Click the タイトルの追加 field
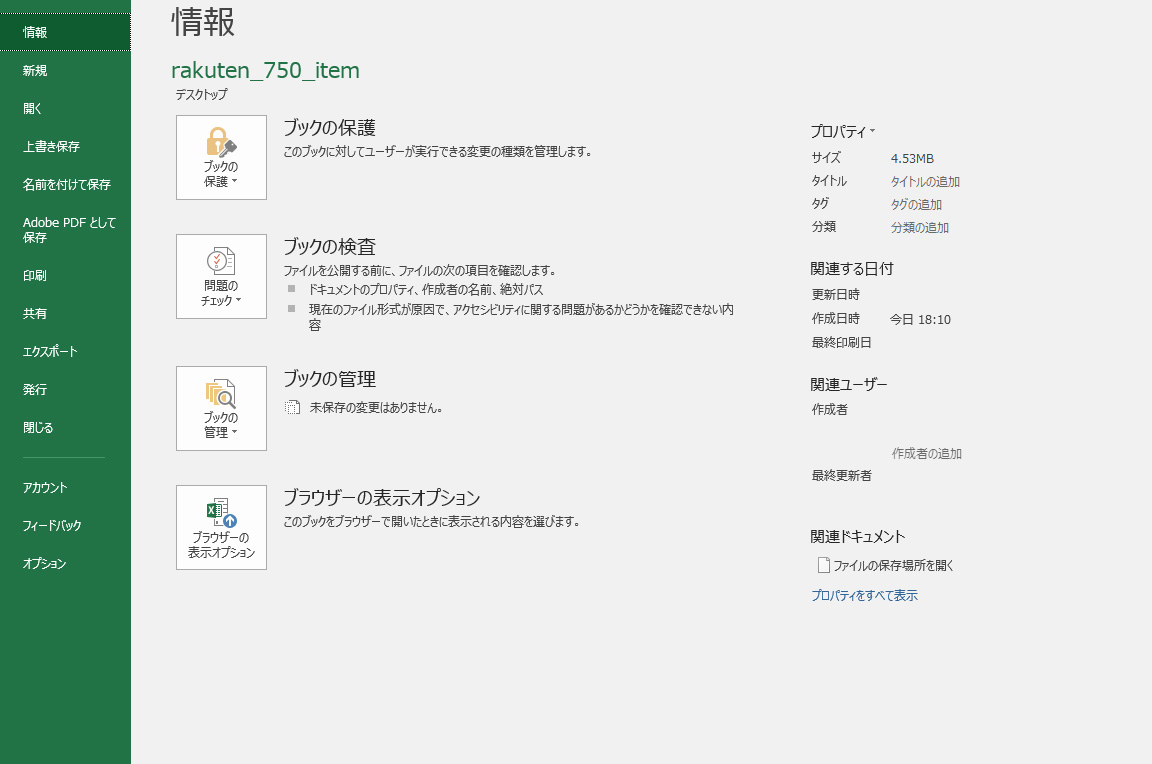This screenshot has width=1152, height=764. point(926,181)
